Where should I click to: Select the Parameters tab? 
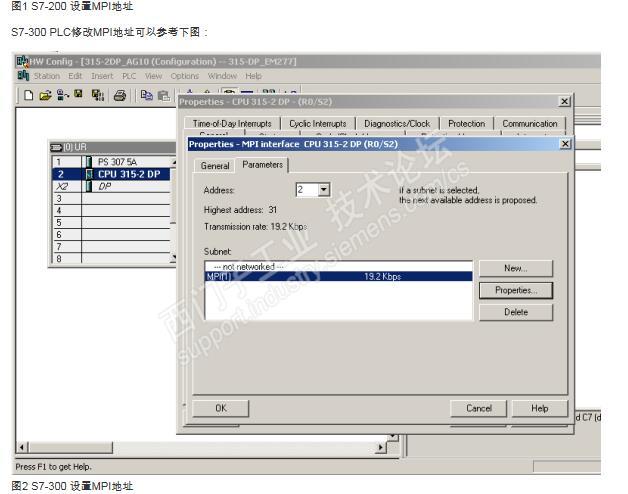(x=262, y=165)
